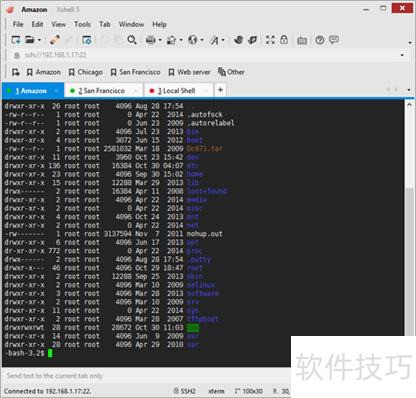Click the font settings icon

[x=214, y=40]
